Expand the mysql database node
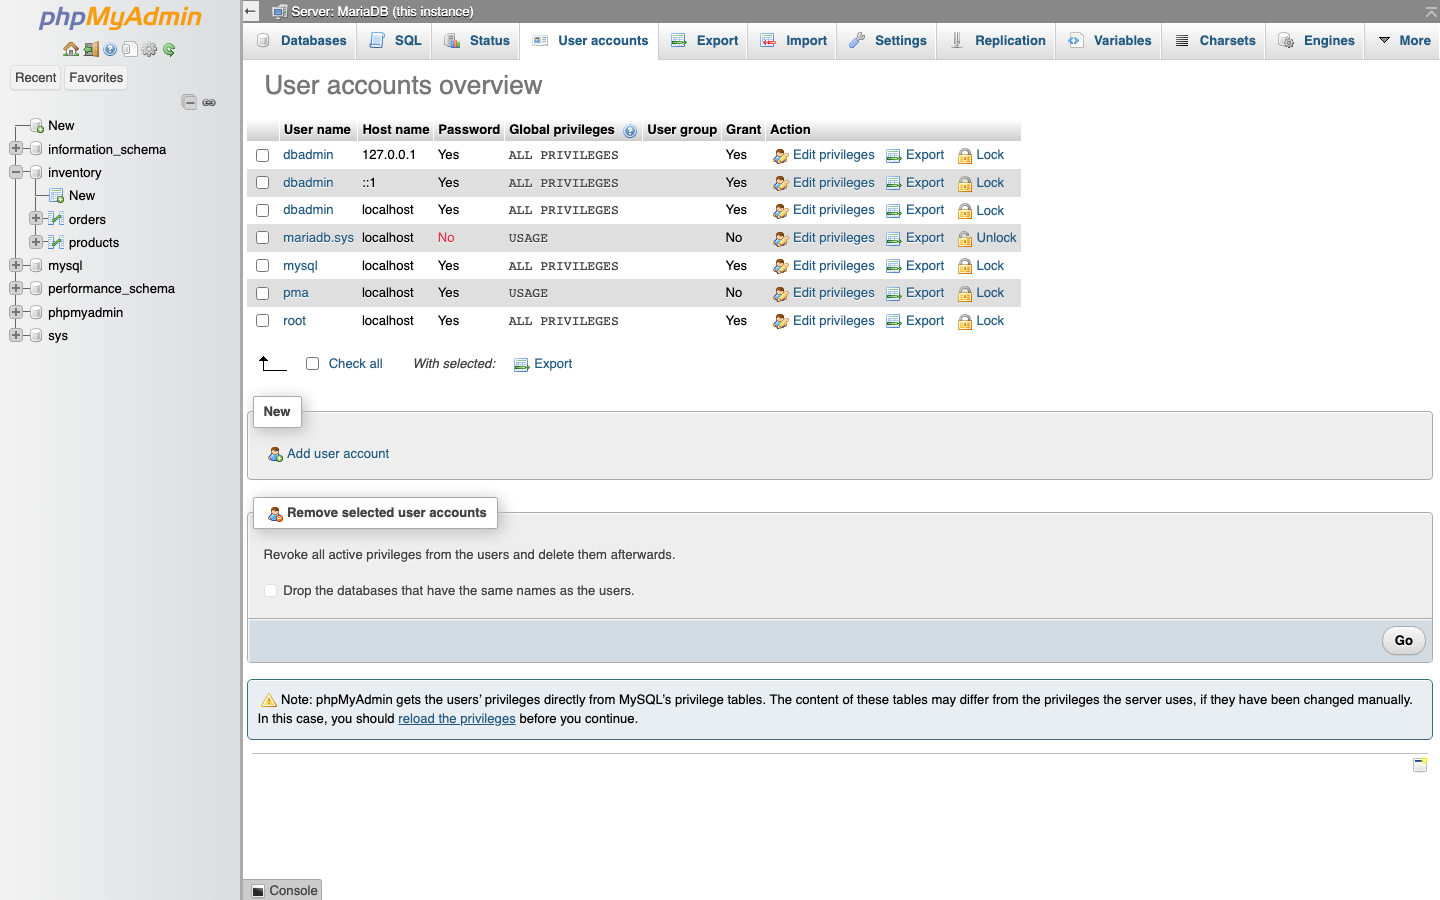This screenshot has width=1440, height=900. [16, 265]
